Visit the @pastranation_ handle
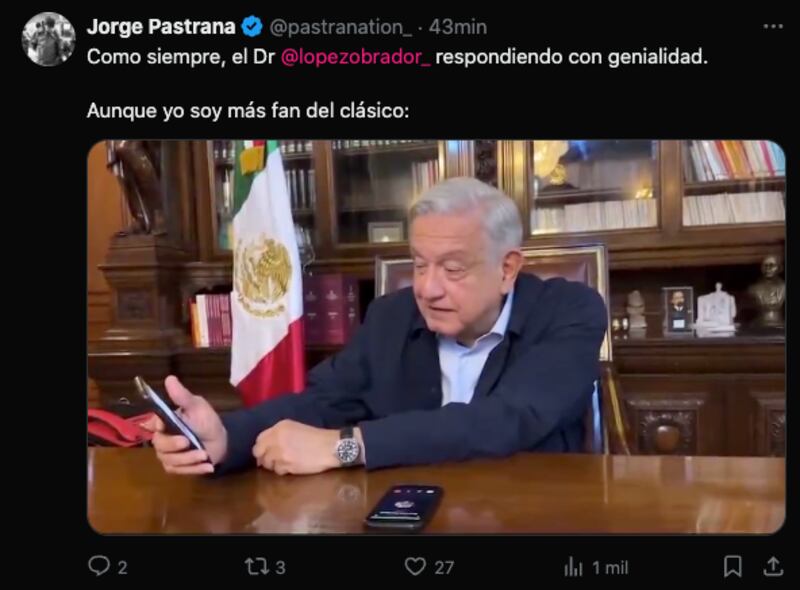The image size is (800, 590). tap(340, 27)
